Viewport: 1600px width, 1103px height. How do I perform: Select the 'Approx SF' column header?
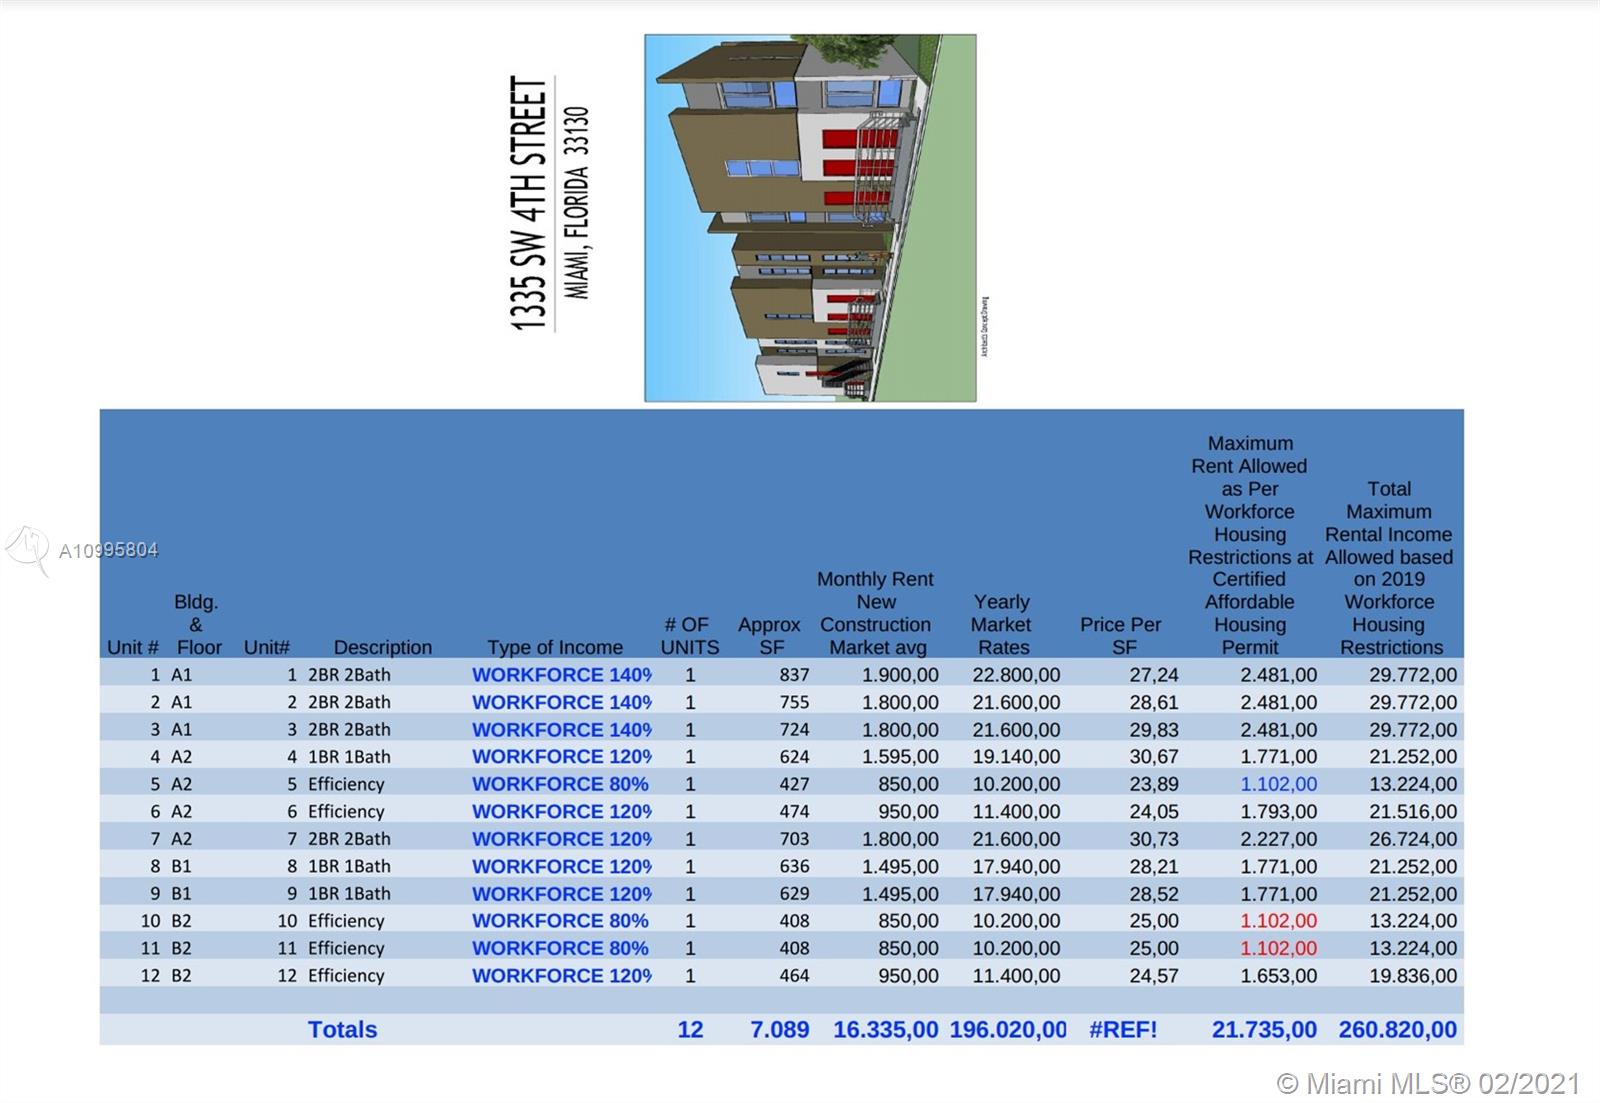[x=770, y=636]
